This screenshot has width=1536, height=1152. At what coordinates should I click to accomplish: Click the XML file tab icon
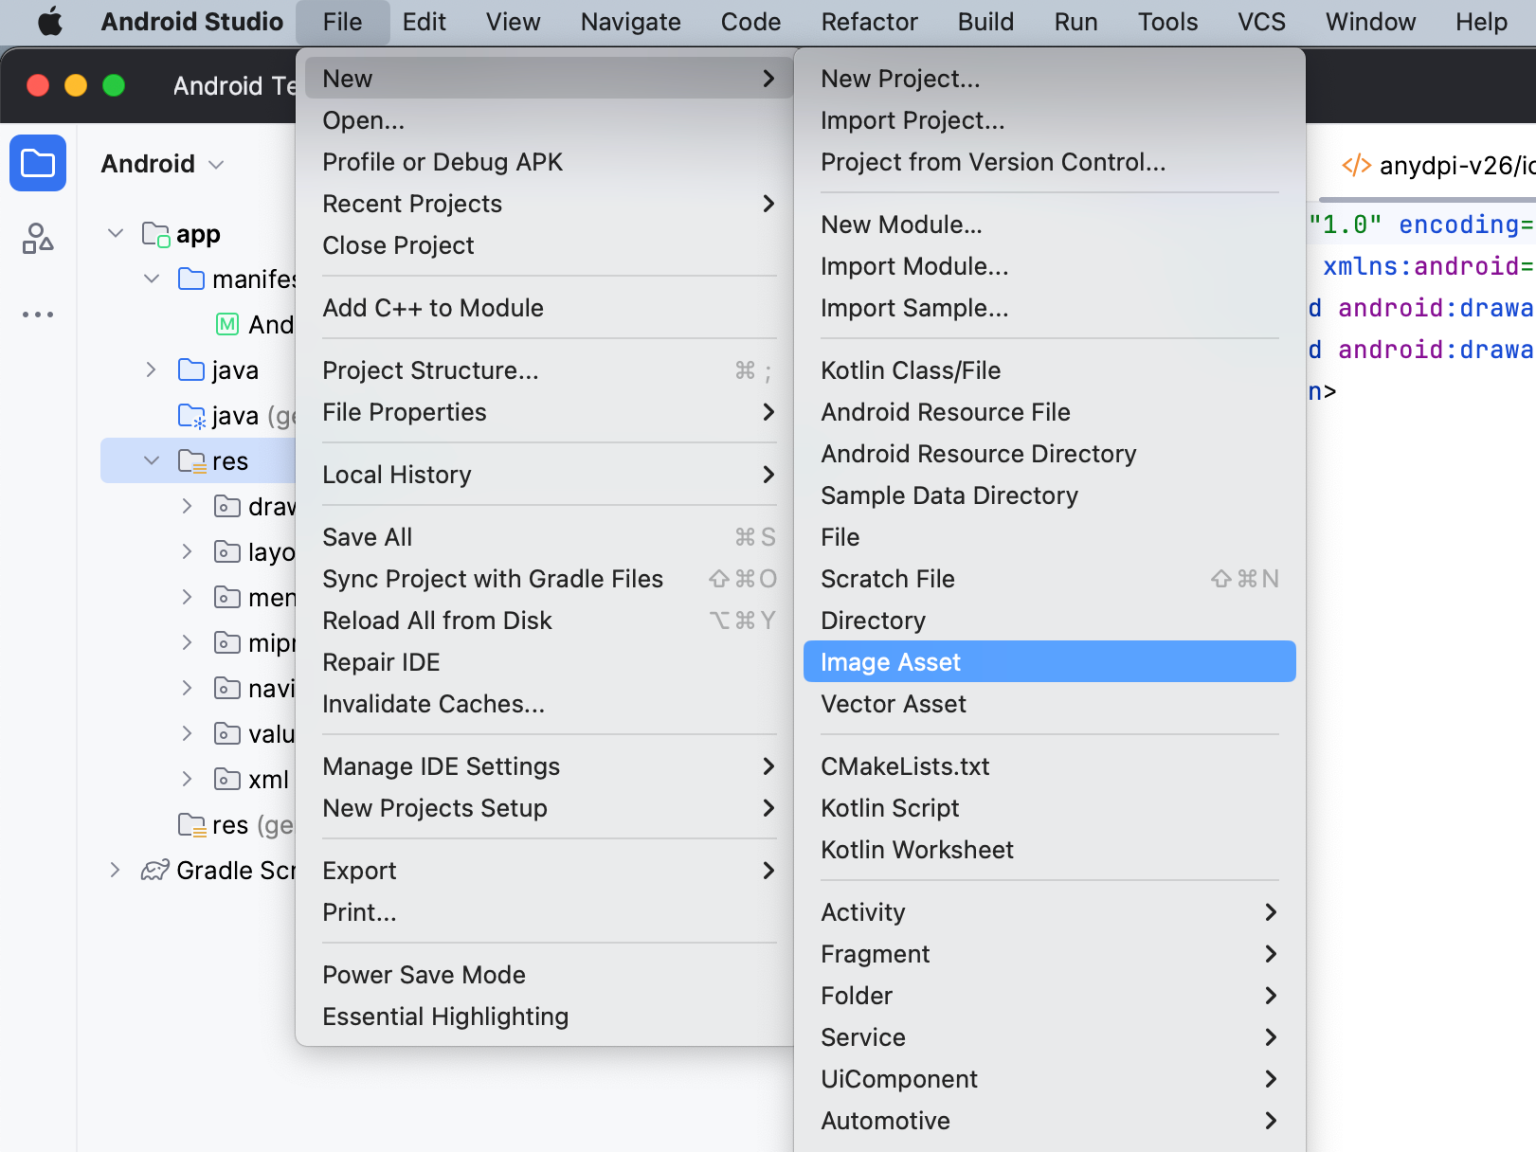(x=1356, y=166)
